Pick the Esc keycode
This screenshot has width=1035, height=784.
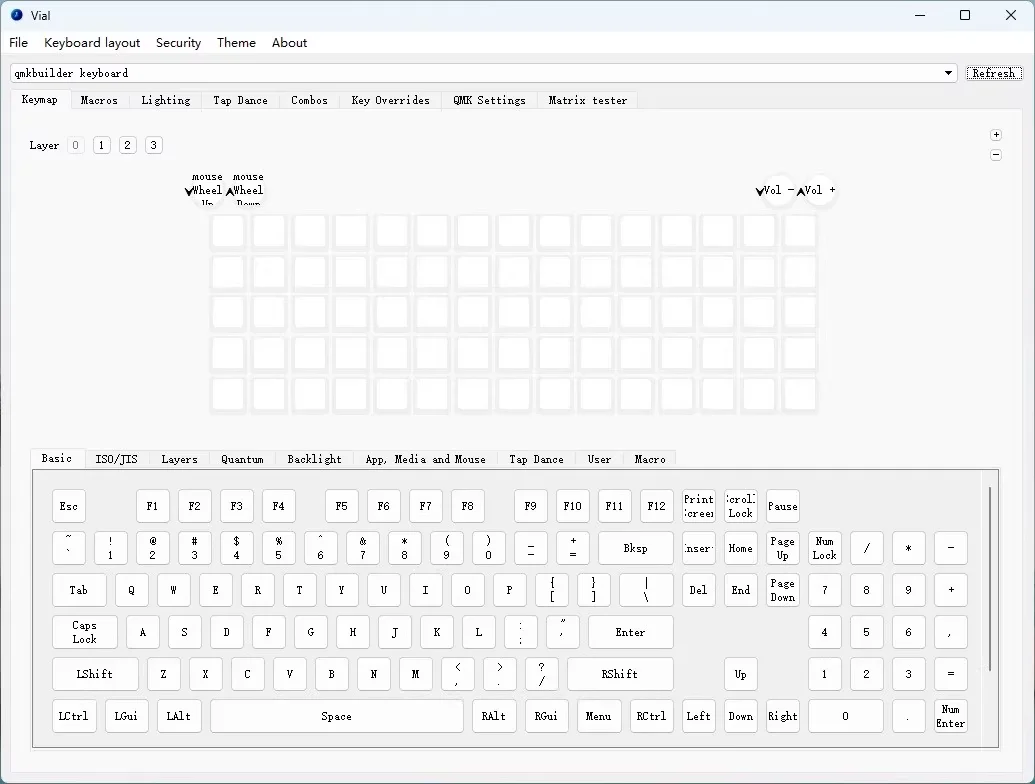point(69,506)
